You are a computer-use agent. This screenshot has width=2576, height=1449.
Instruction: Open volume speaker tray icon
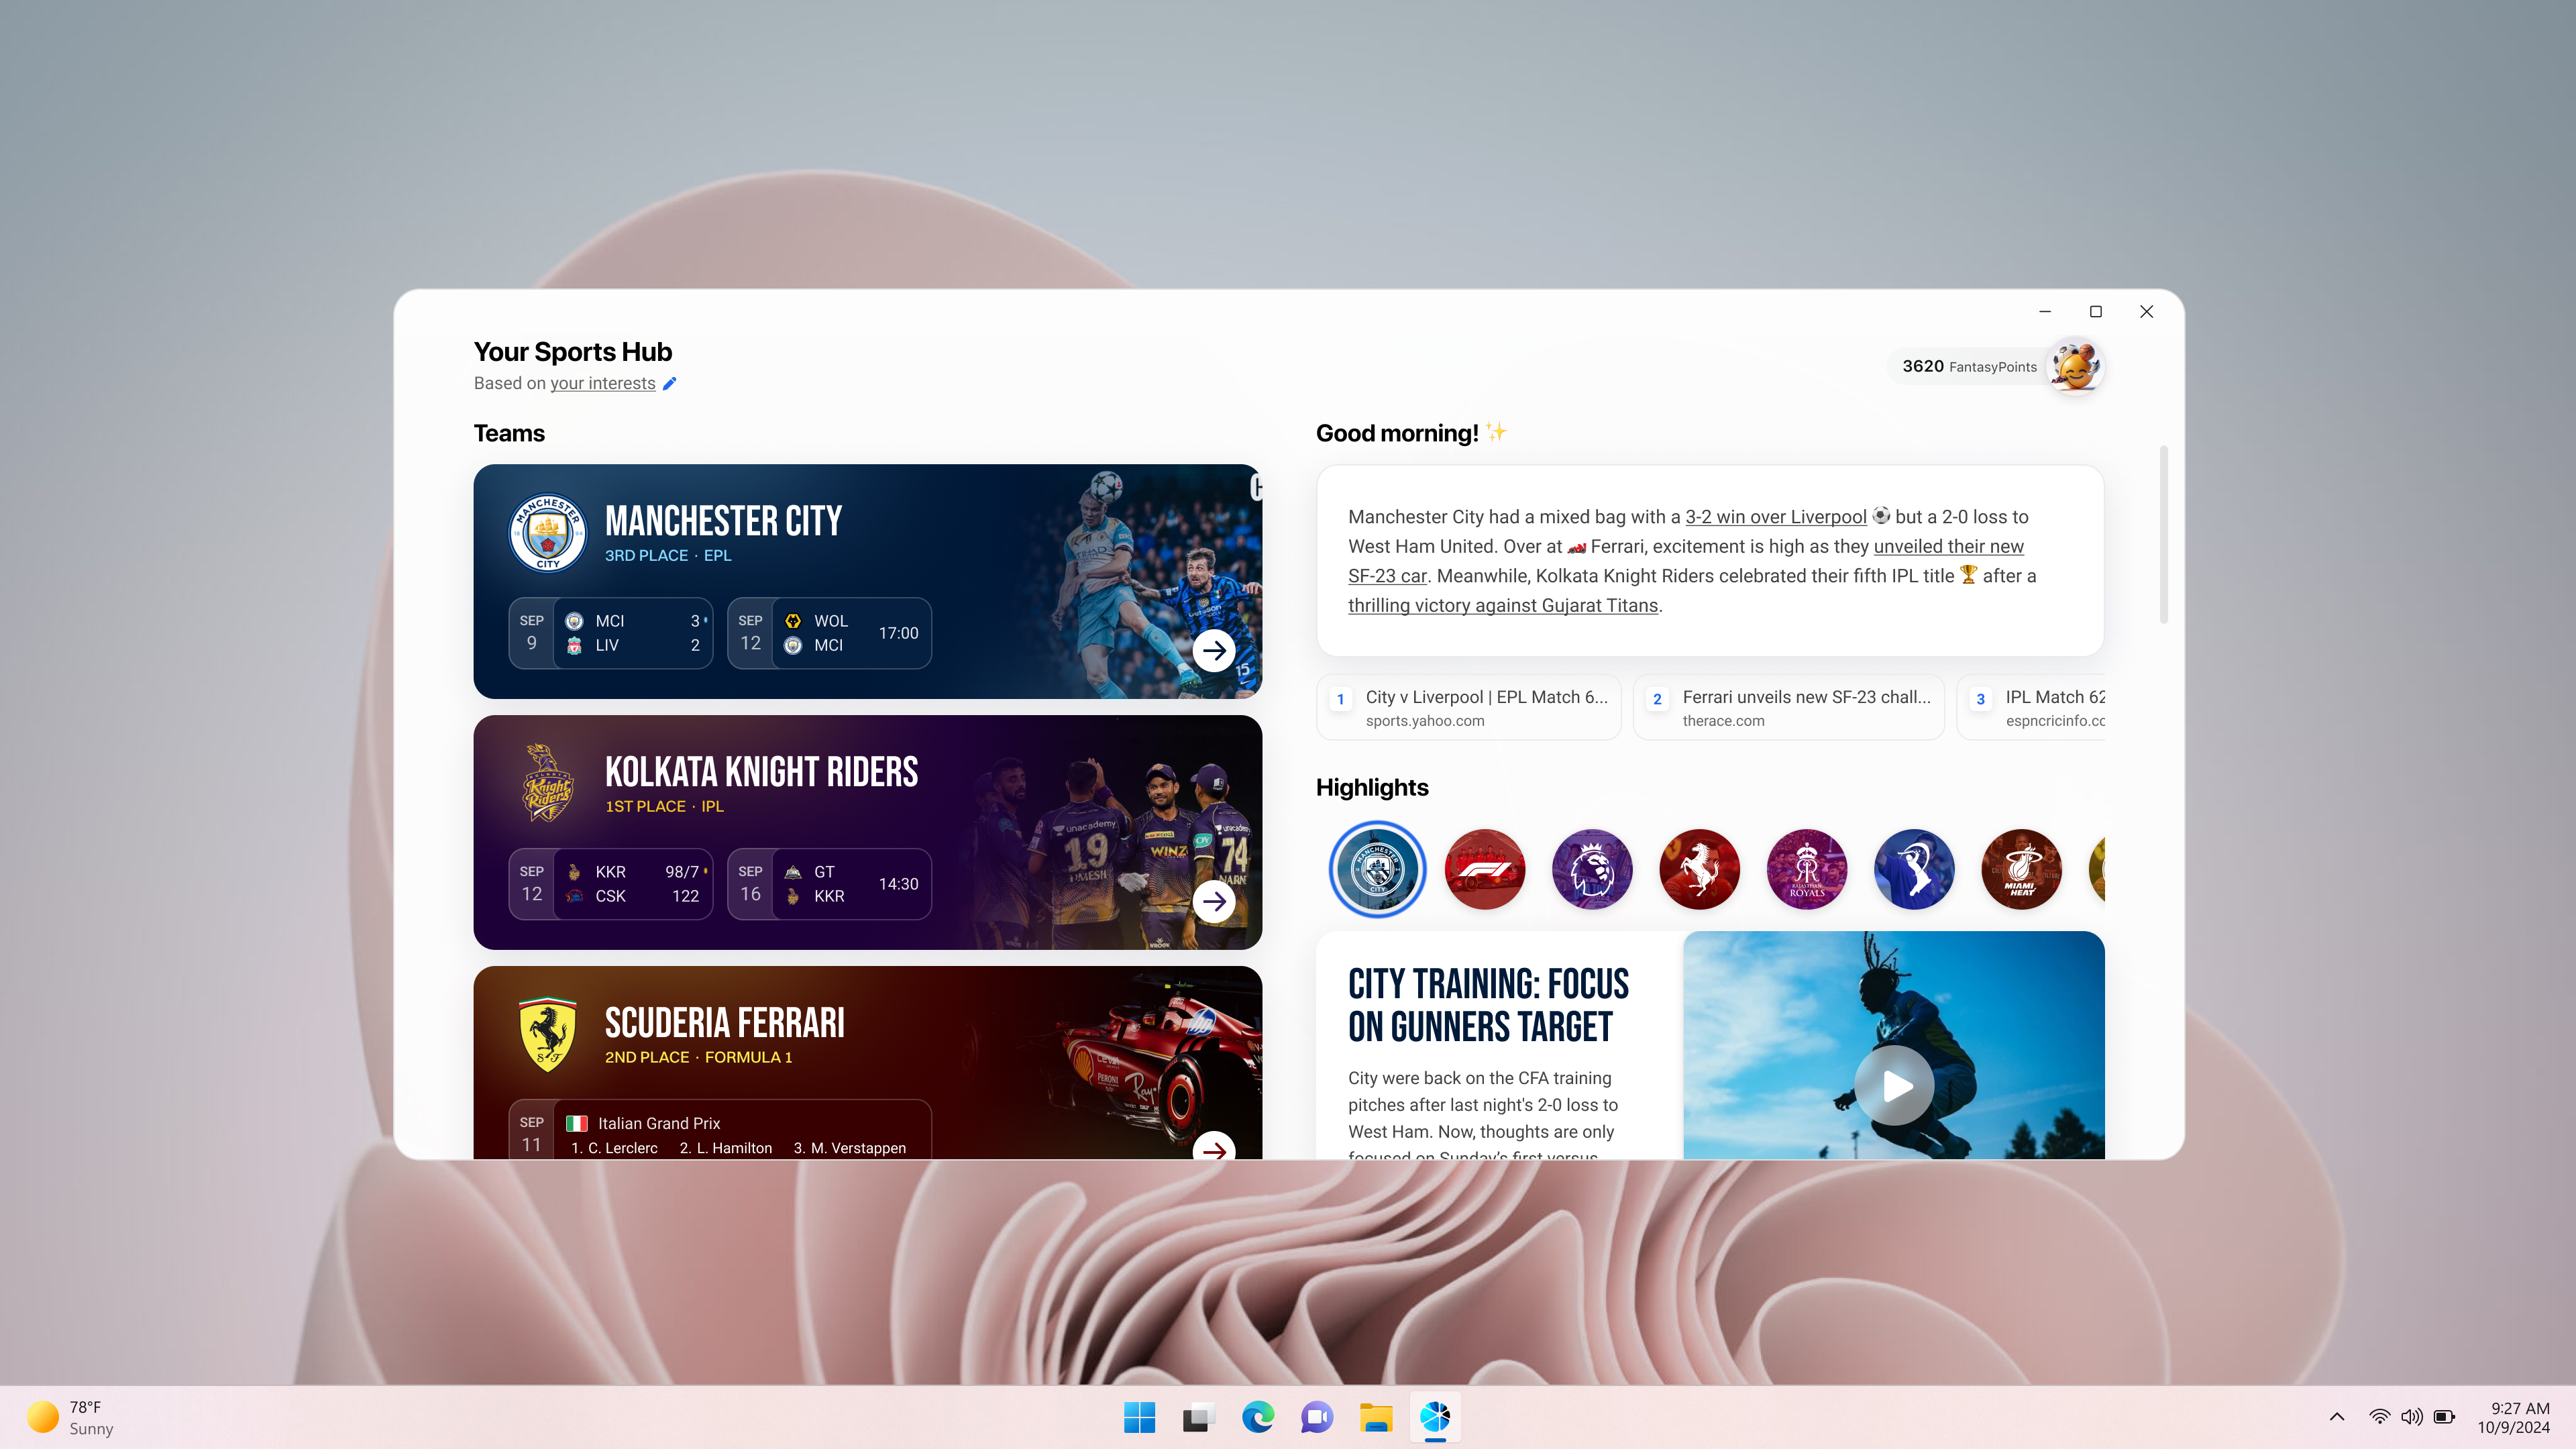coord(2412,1417)
